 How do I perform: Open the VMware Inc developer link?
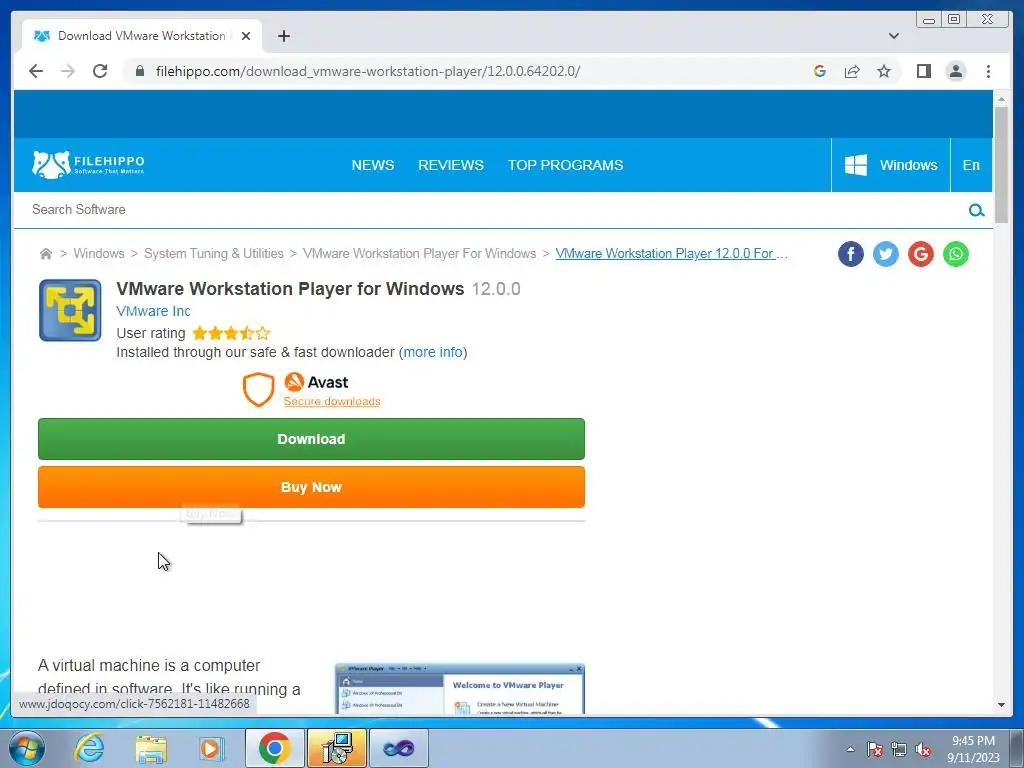point(153,312)
